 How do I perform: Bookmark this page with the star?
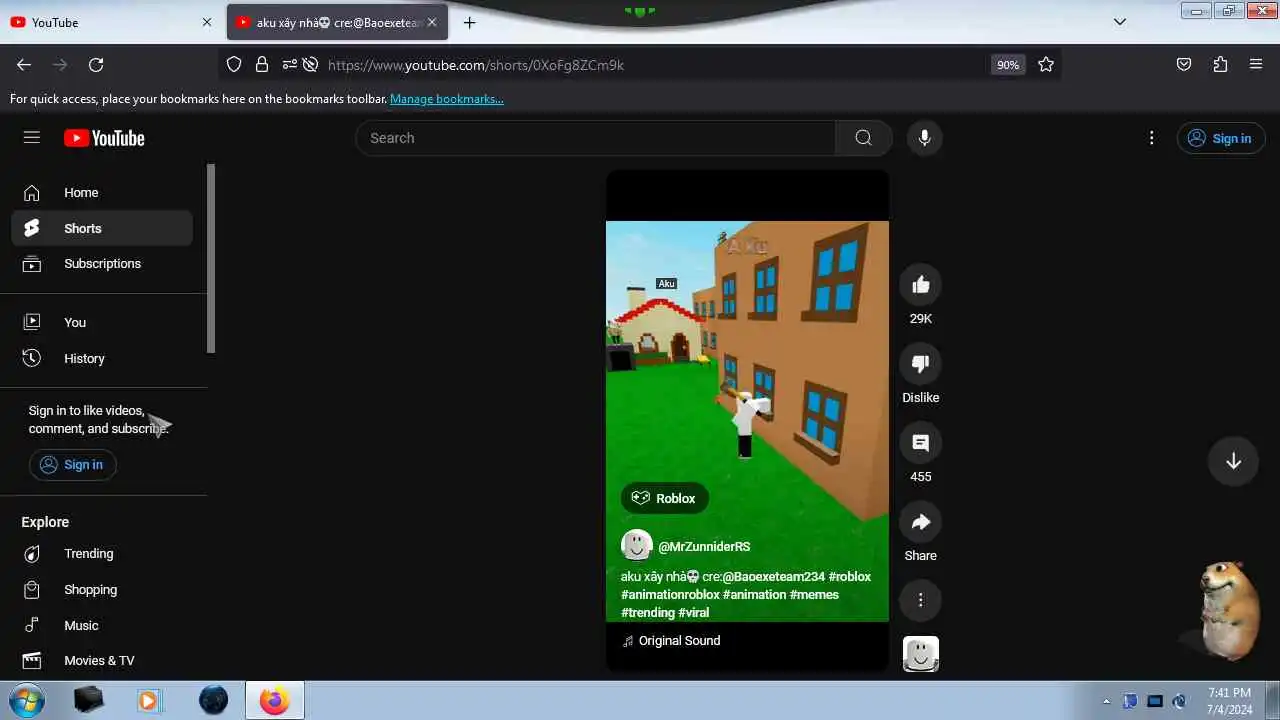click(x=1046, y=65)
